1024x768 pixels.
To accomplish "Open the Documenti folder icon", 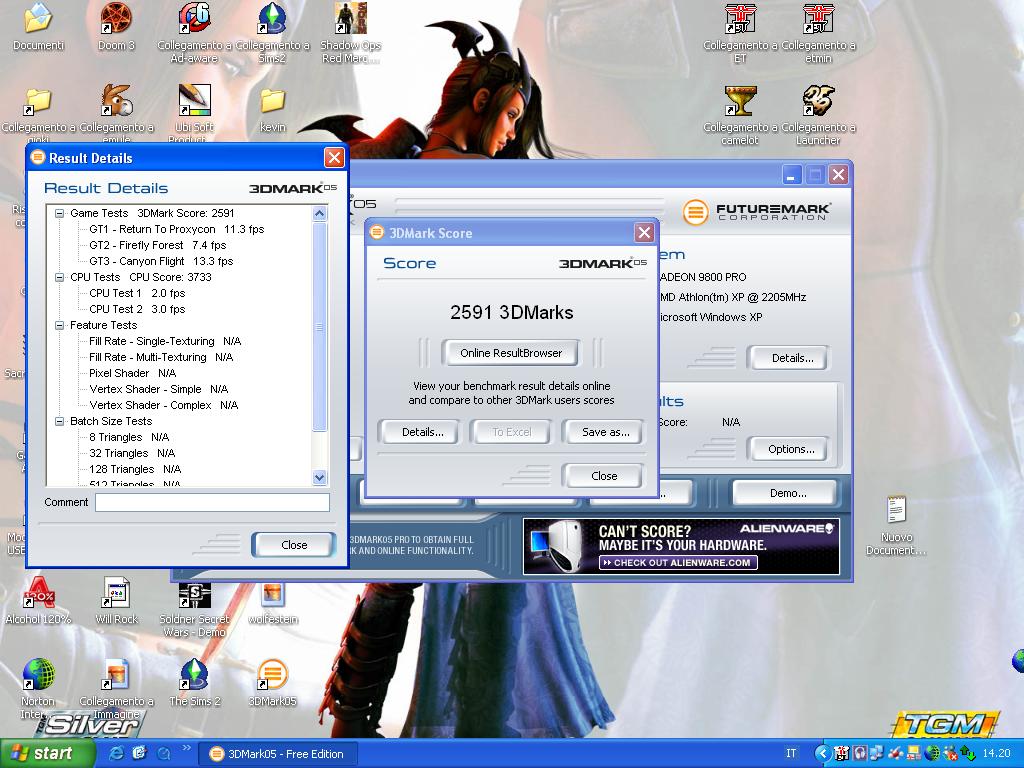I will (x=38, y=18).
